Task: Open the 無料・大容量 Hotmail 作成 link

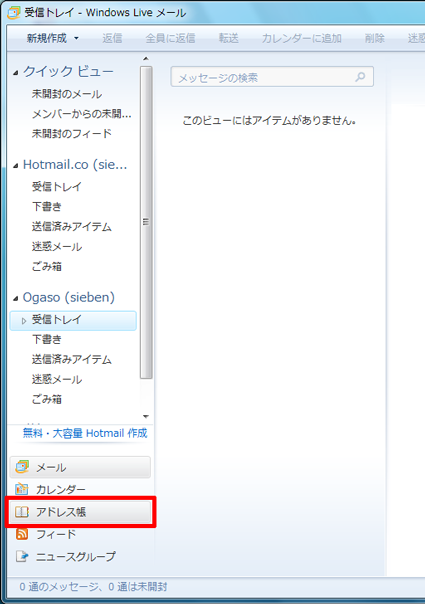Action: point(85,433)
